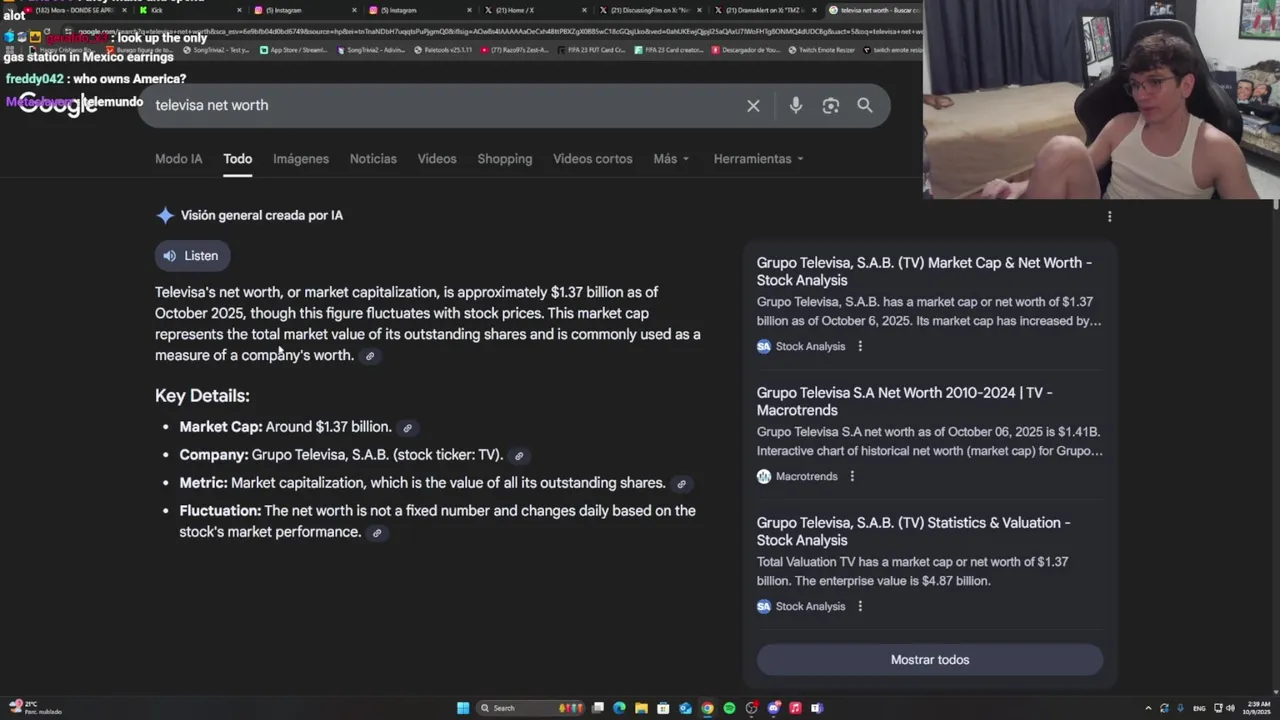Screen dimensions: 1280x720
Task: Select the 'Videos cortos' results tab
Action: pyautogui.click(x=593, y=159)
